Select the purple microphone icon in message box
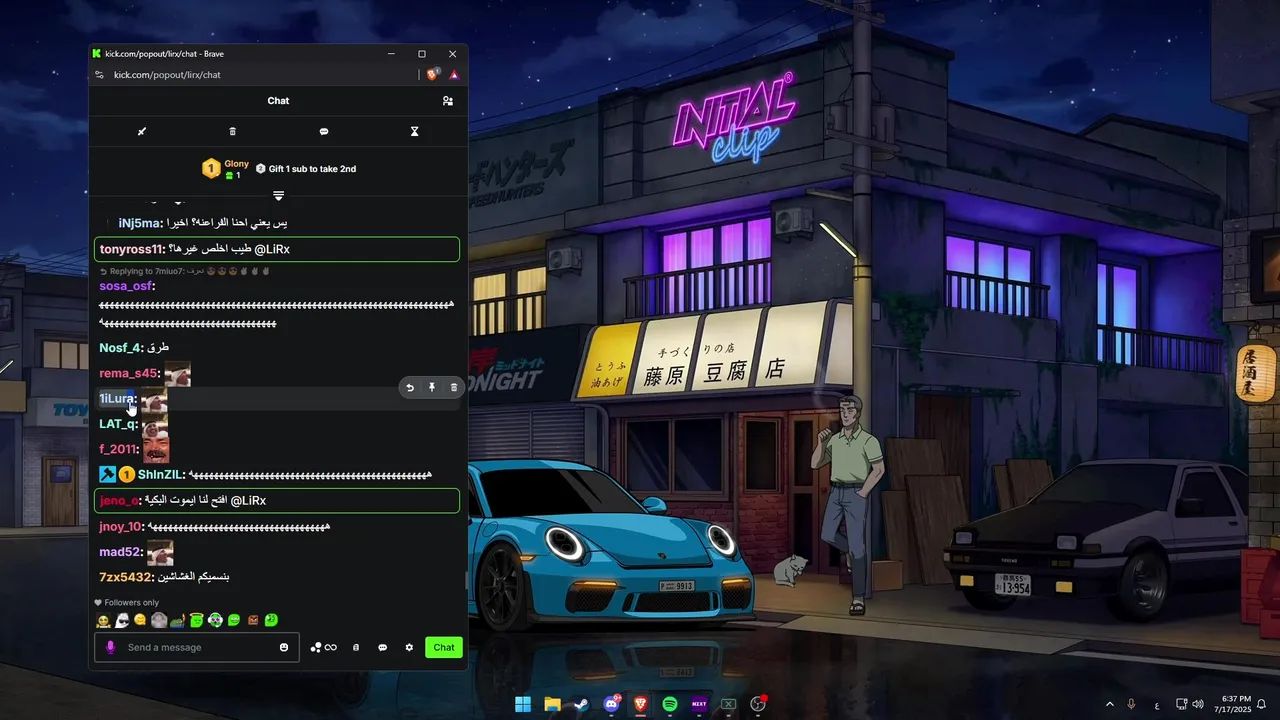Screen dimensions: 1280x720 110,647
